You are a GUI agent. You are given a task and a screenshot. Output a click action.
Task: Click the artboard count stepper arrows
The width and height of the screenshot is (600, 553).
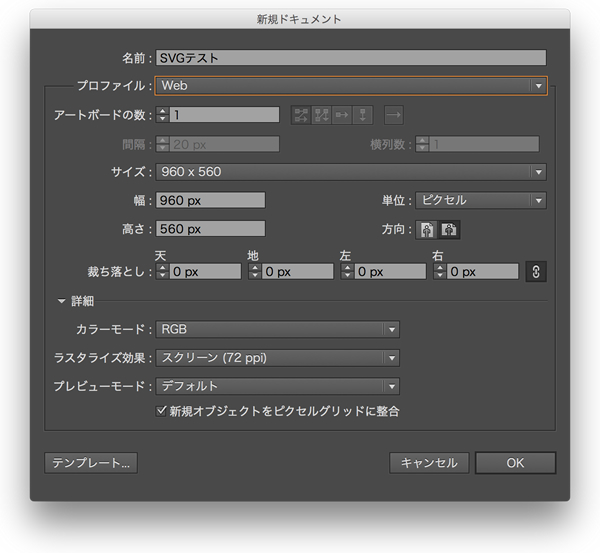click(x=162, y=115)
